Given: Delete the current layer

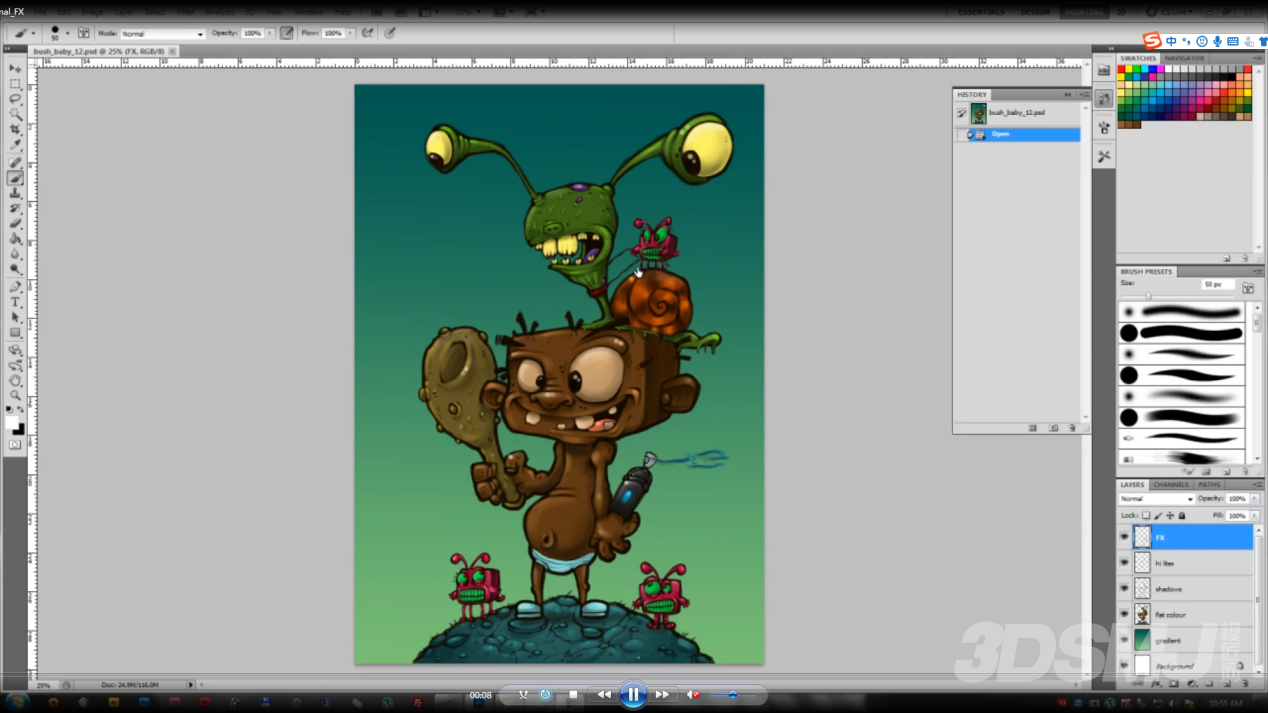Looking at the screenshot, I should [1245, 684].
